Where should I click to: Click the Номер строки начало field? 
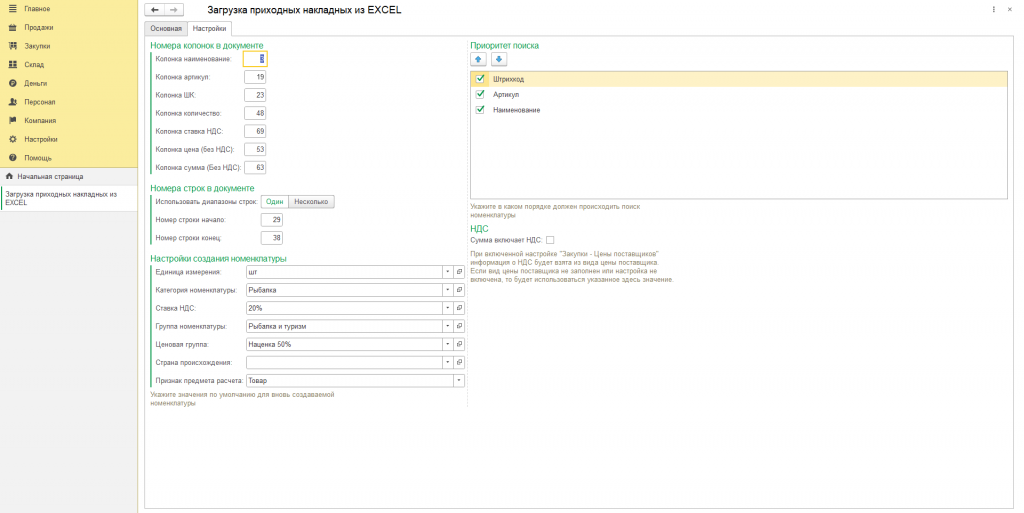(271, 219)
